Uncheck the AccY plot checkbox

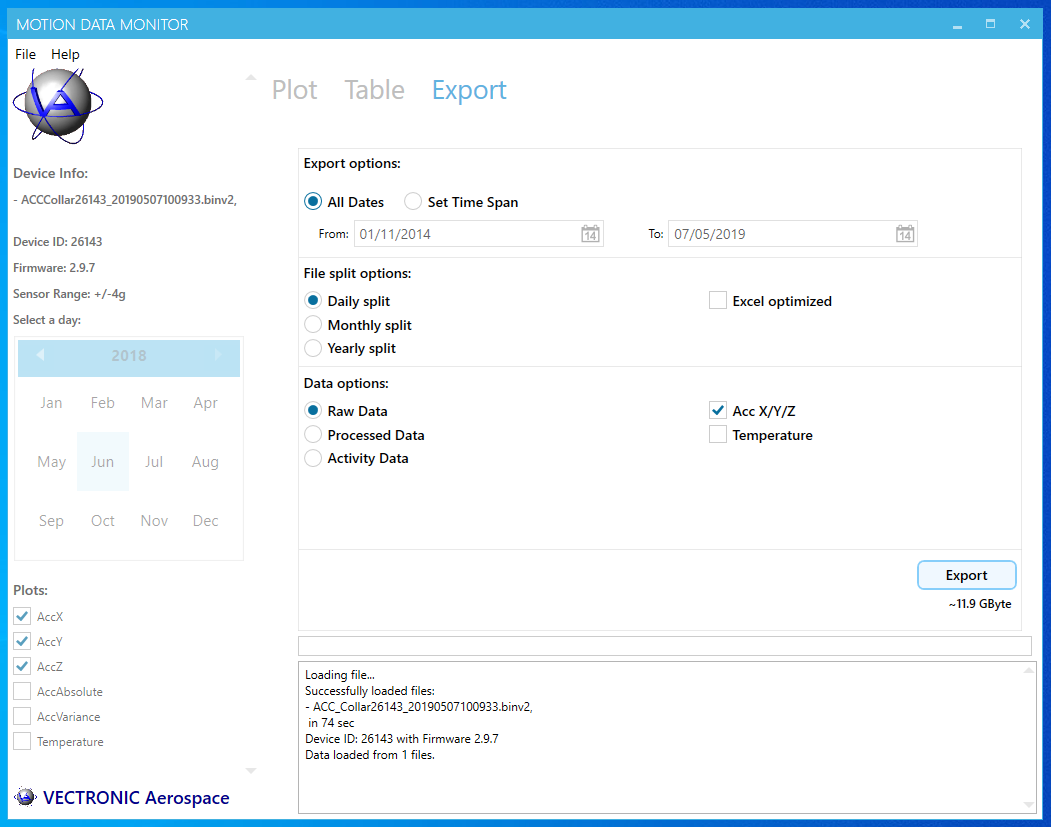tap(22, 641)
